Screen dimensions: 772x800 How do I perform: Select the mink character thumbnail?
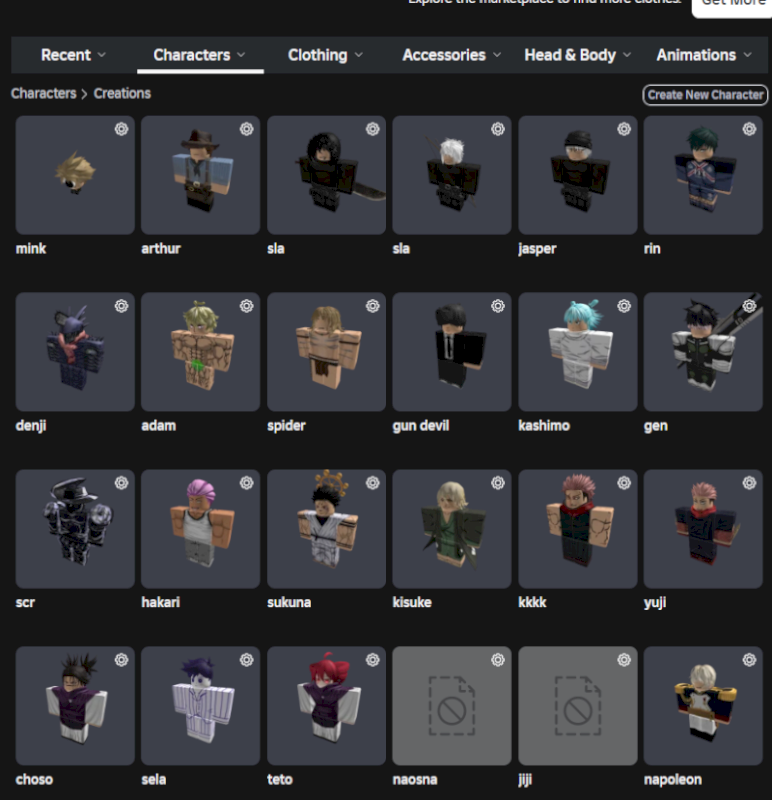coord(75,175)
